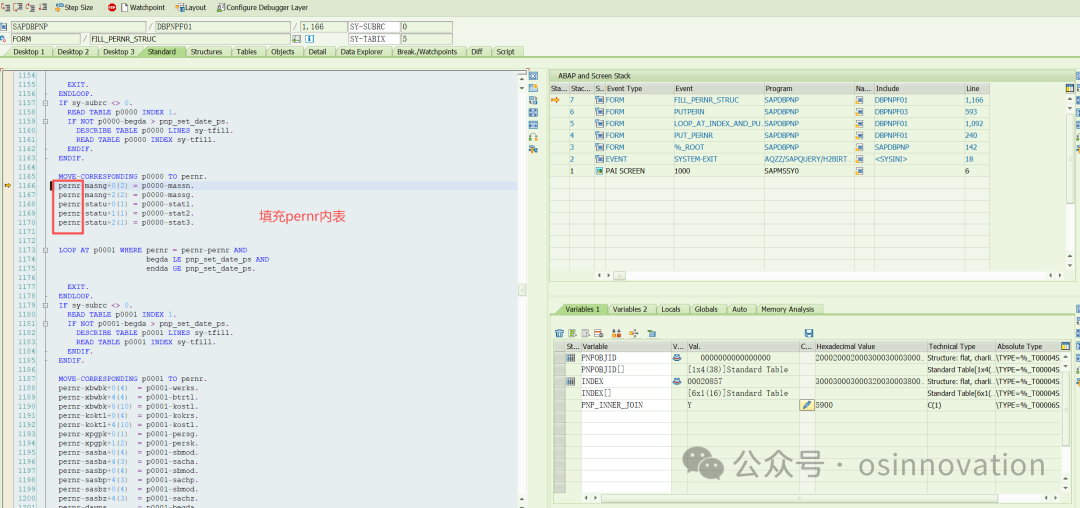The image size is (1080, 508).
Task: Click the SY-SUBRC value field
Action: click(x=426, y=27)
